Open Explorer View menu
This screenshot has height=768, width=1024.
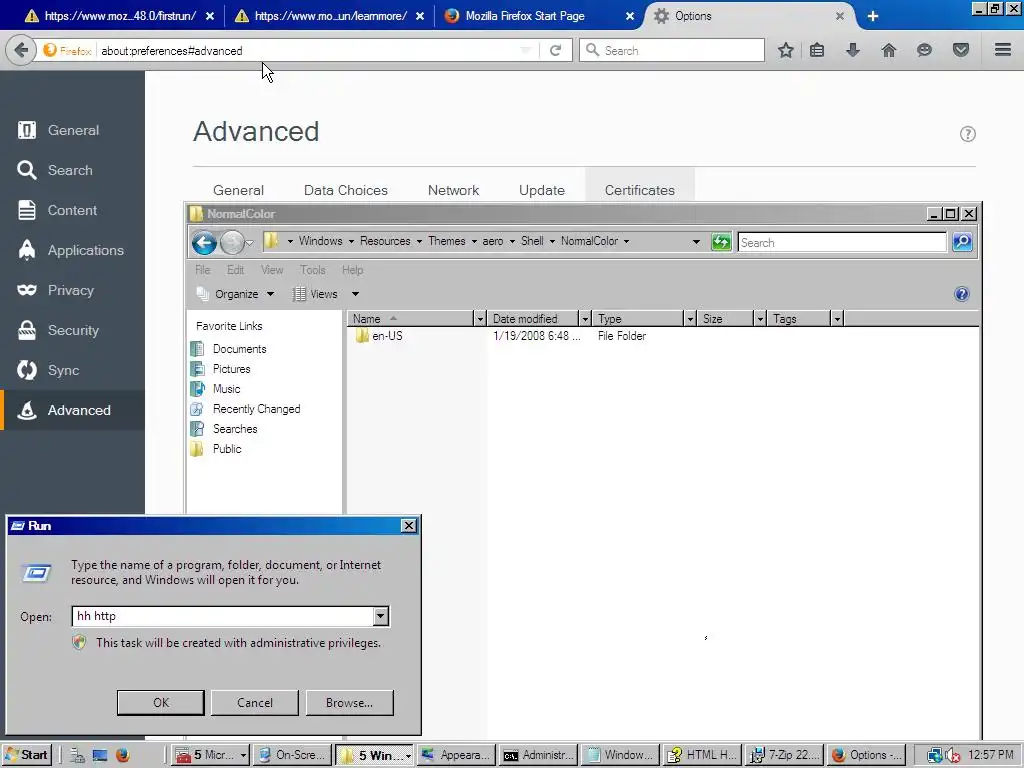(272, 270)
